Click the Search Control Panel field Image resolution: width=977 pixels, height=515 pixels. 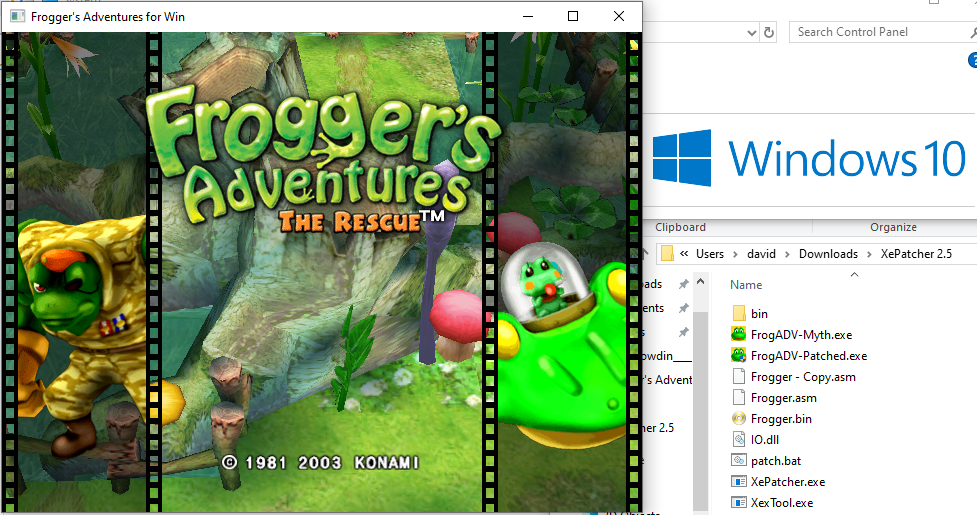click(x=882, y=32)
